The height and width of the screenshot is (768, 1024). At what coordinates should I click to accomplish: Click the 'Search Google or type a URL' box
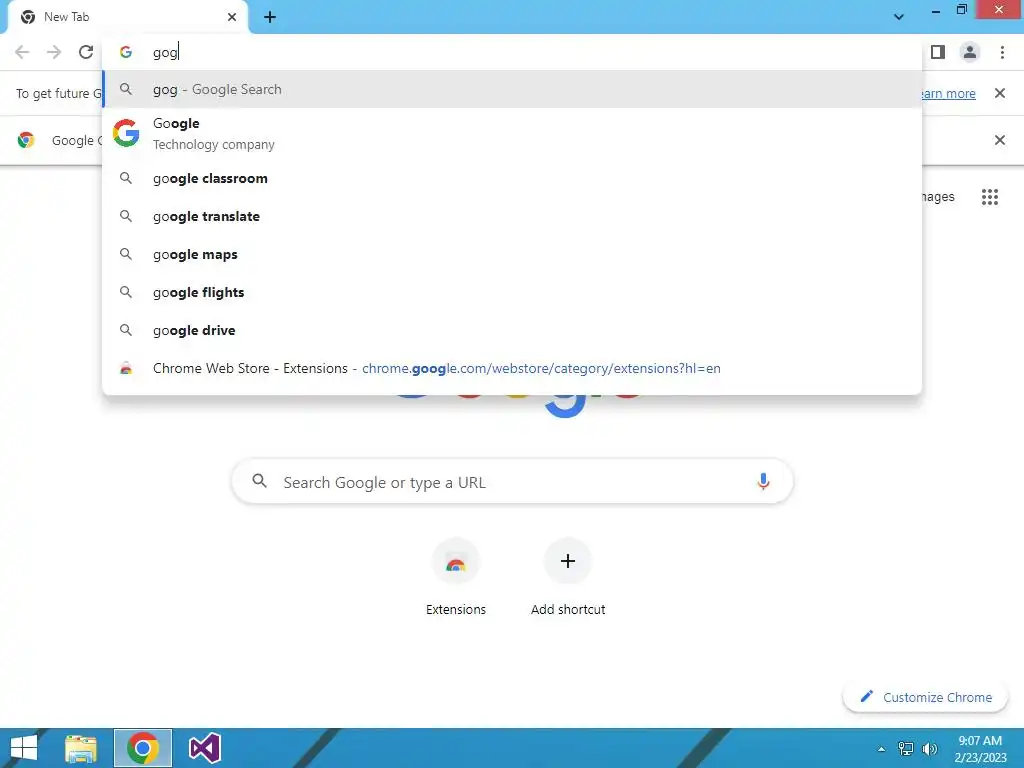pos(513,482)
